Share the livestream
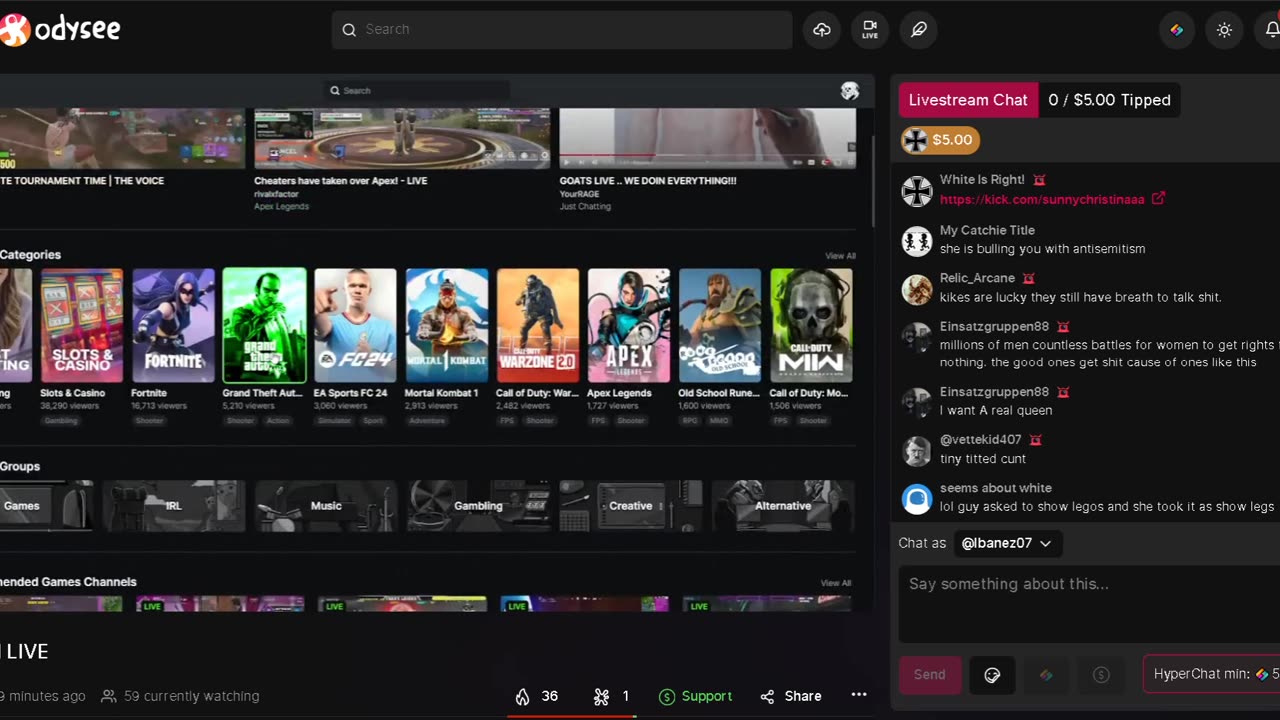Screen dimensions: 1280x720 tap(791, 696)
